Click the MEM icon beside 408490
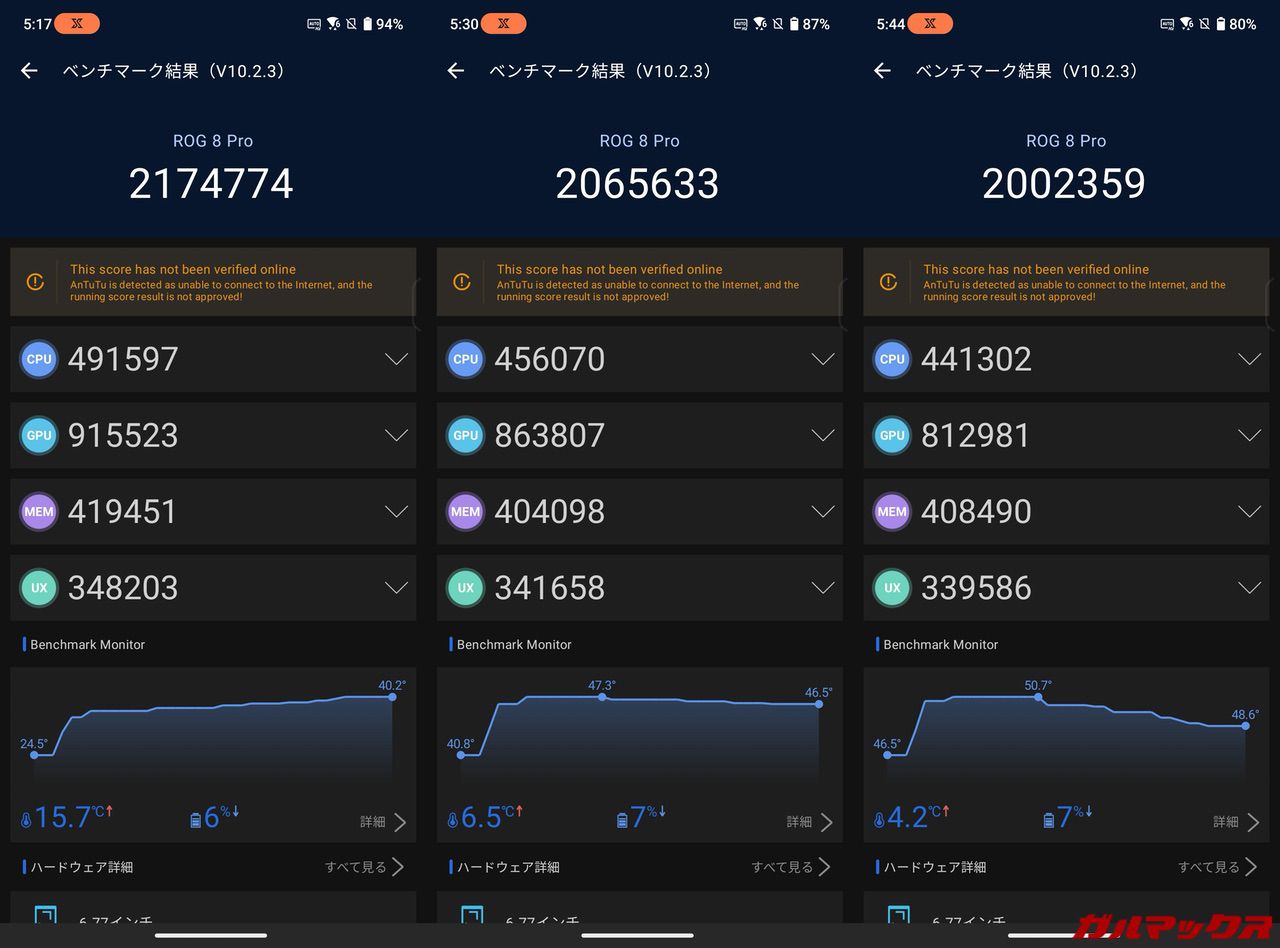The height and width of the screenshot is (948, 1280). [x=892, y=511]
